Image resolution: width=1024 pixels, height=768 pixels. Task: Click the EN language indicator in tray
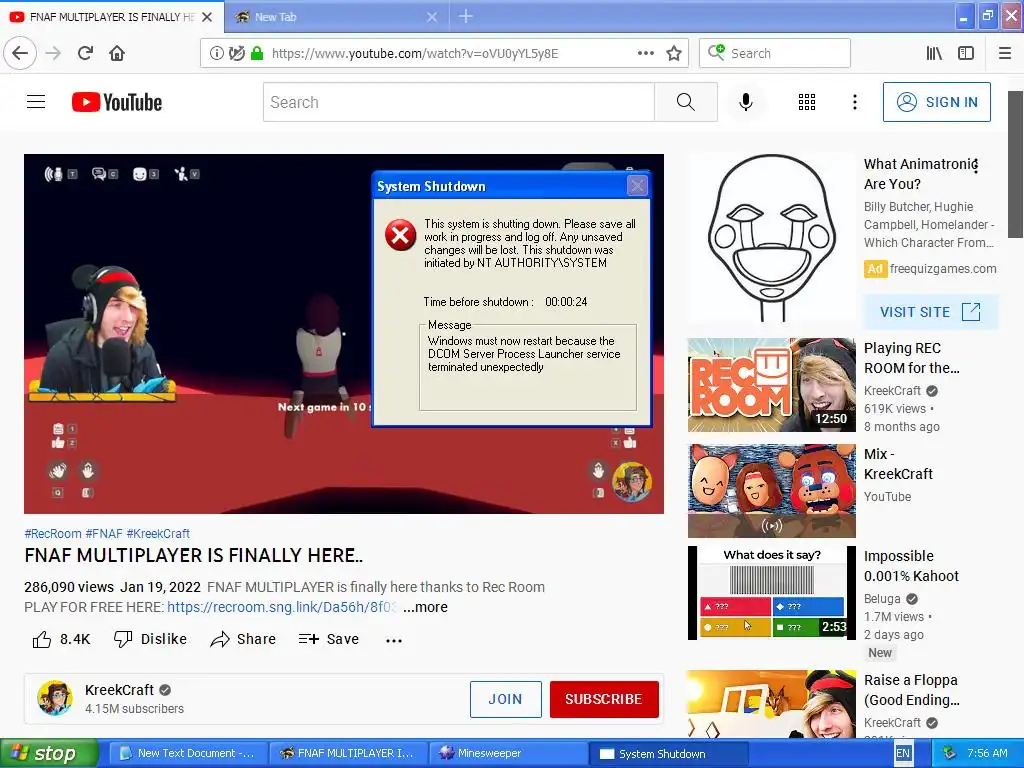(x=903, y=754)
